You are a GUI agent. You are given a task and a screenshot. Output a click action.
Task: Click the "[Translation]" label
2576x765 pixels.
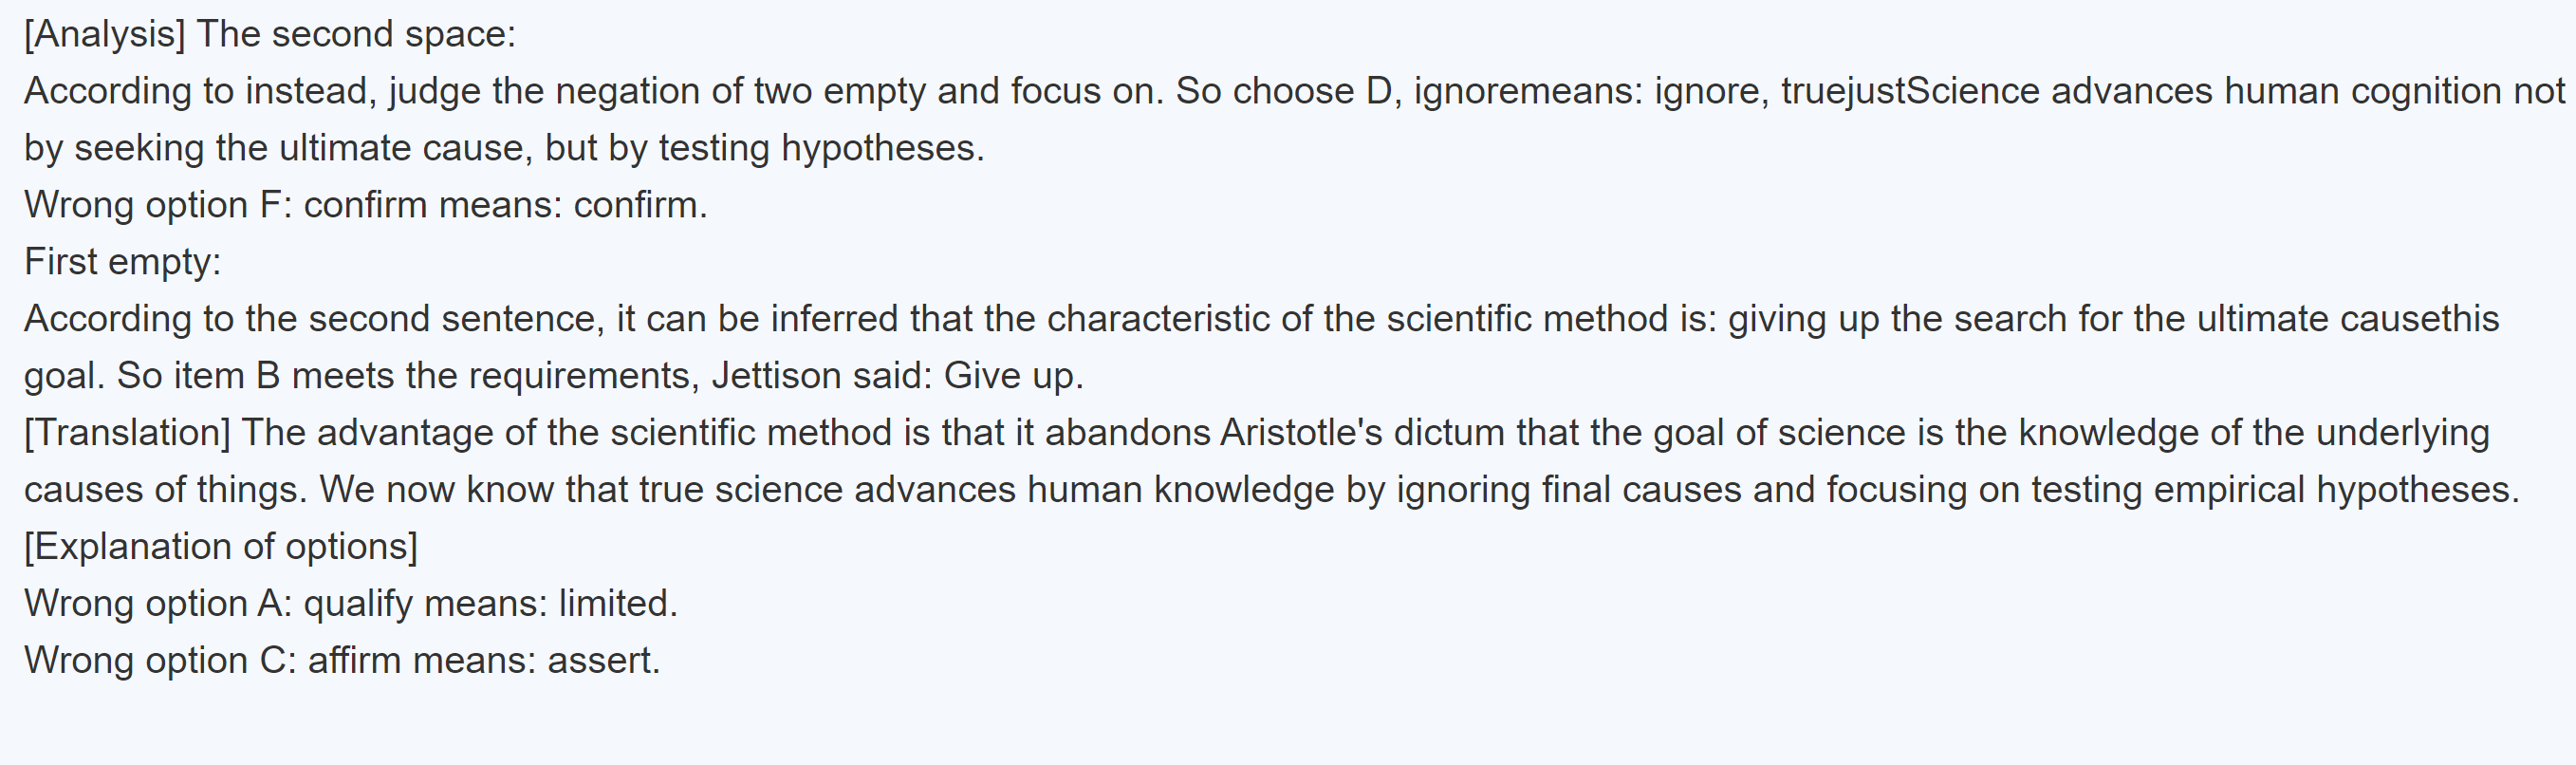pyautogui.click(x=127, y=433)
